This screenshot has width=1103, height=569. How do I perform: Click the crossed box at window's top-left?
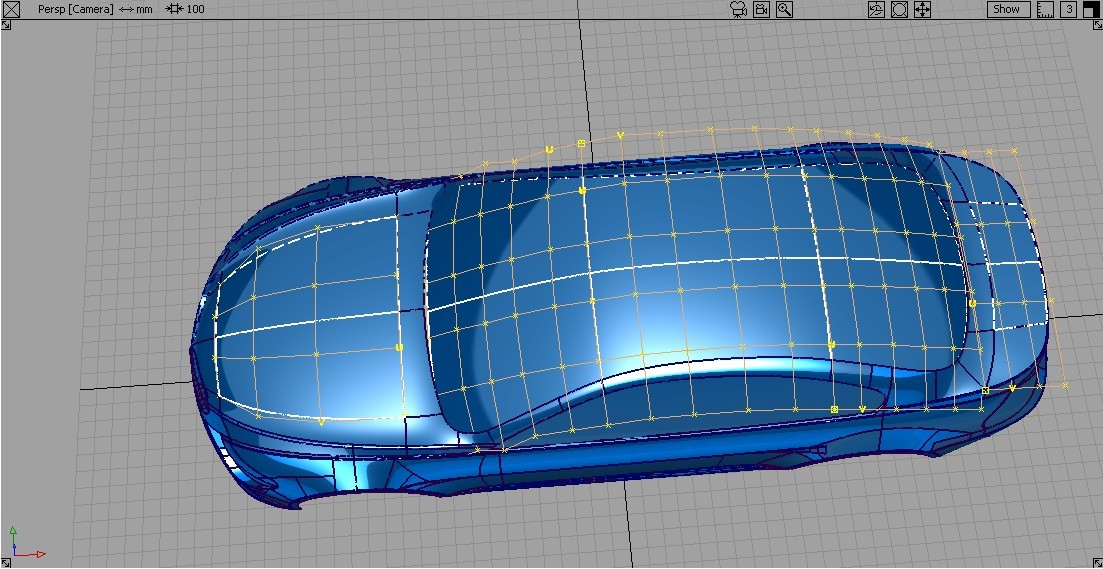[12, 9]
